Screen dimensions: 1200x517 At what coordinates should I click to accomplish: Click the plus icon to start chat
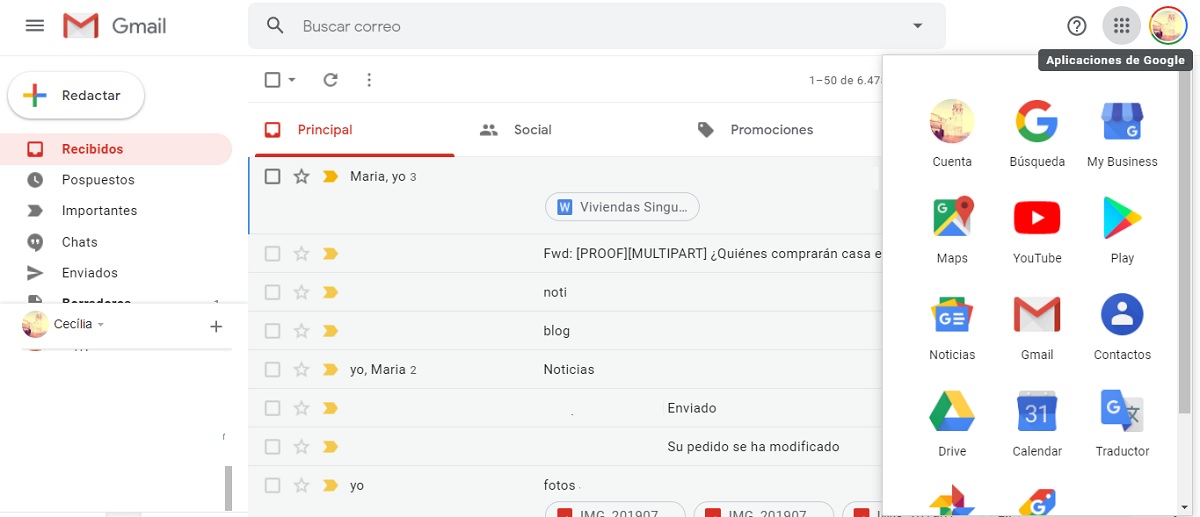pyautogui.click(x=215, y=326)
